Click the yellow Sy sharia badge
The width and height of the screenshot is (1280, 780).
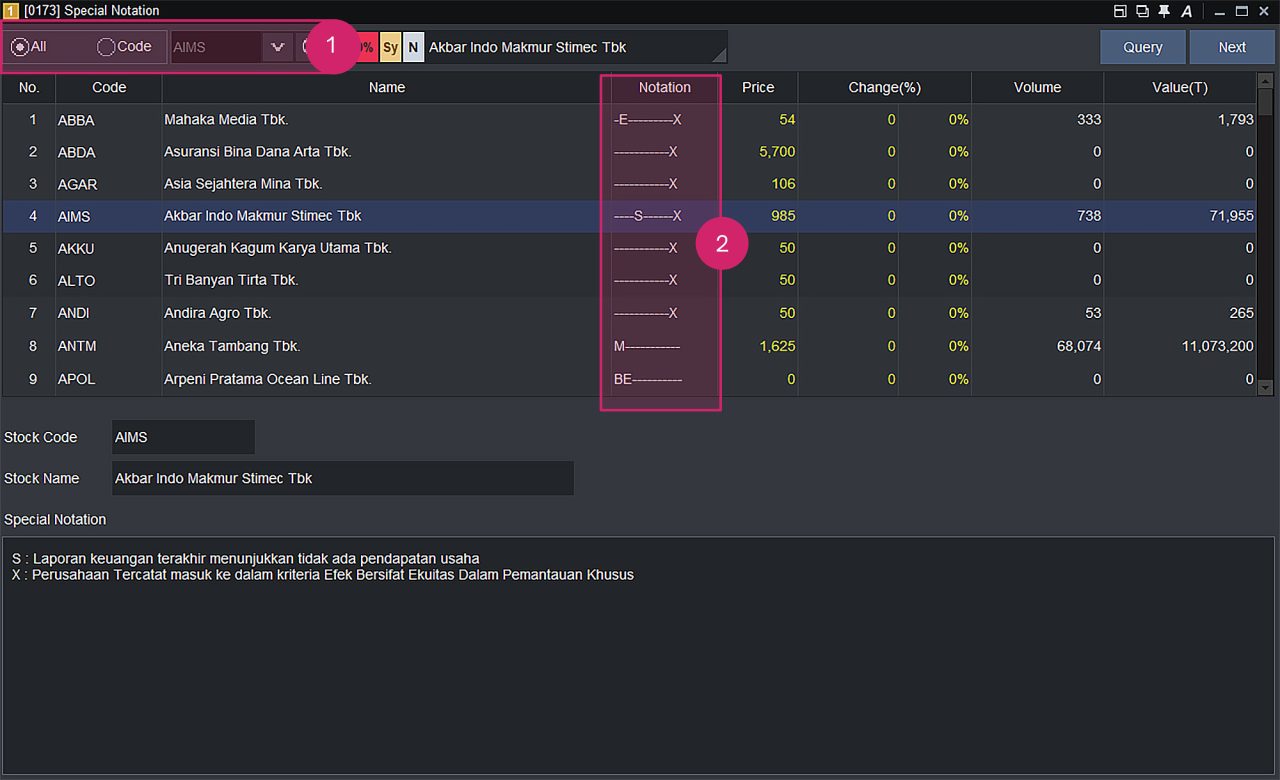tap(390, 47)
